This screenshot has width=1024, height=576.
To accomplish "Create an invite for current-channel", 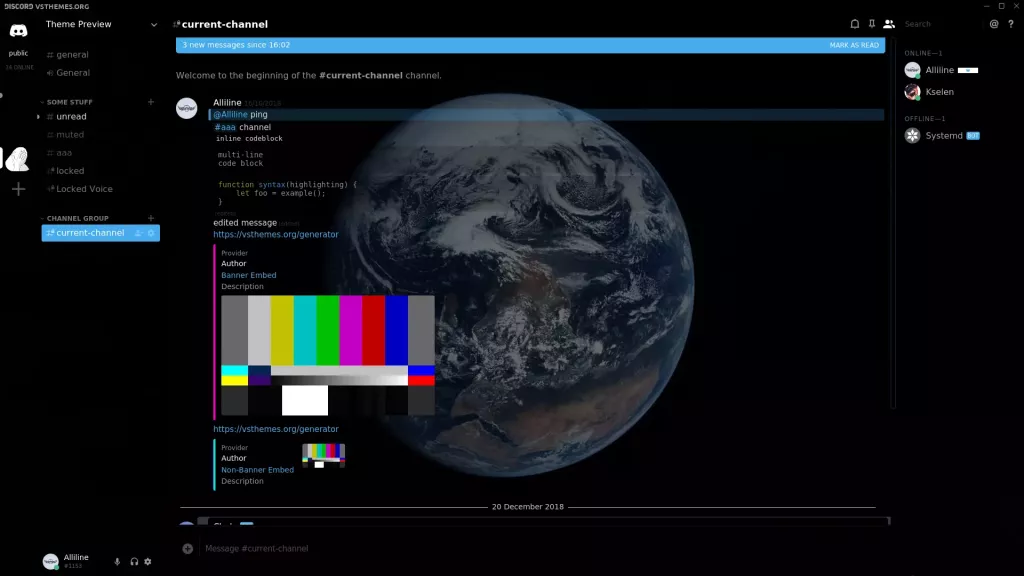I will point(136,232).
